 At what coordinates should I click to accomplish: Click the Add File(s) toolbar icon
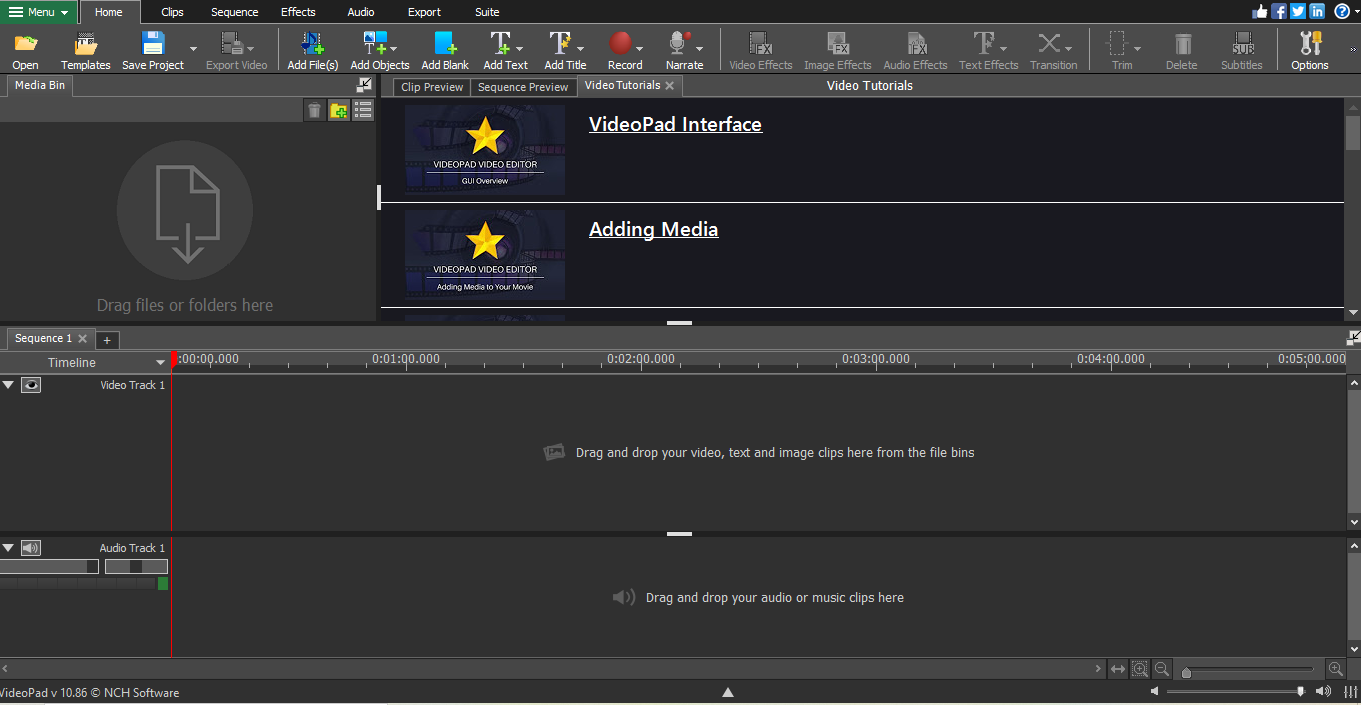(x=312, y=43)
